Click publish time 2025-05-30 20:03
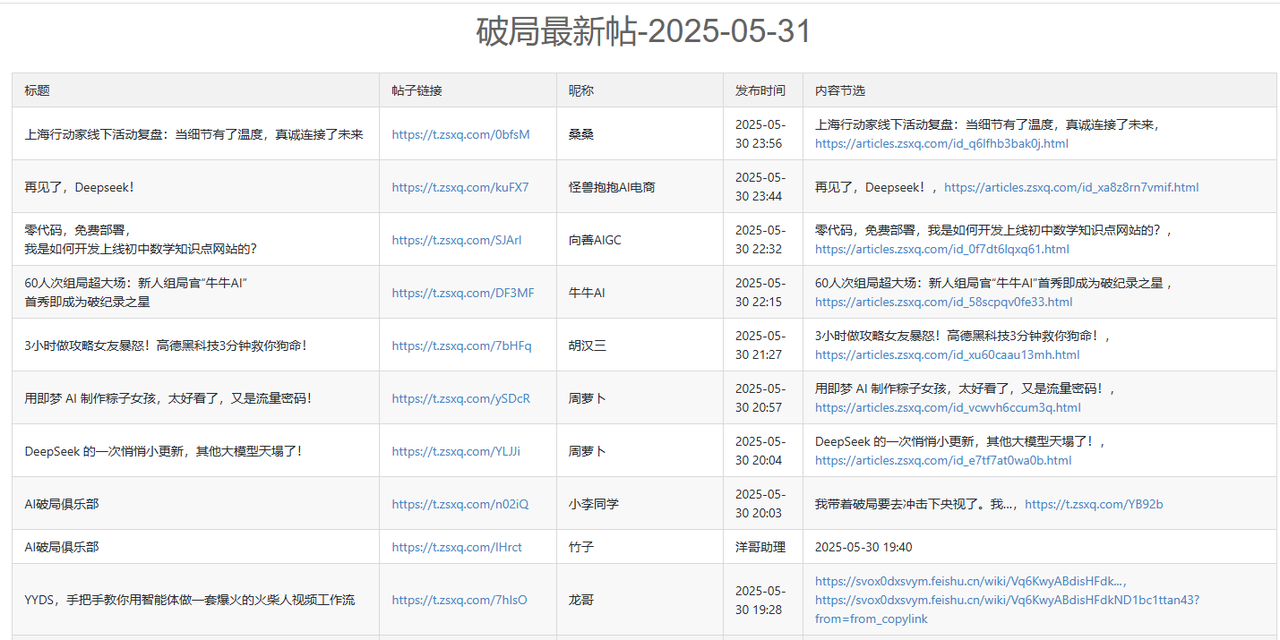1280x640 pixels. 760,504
